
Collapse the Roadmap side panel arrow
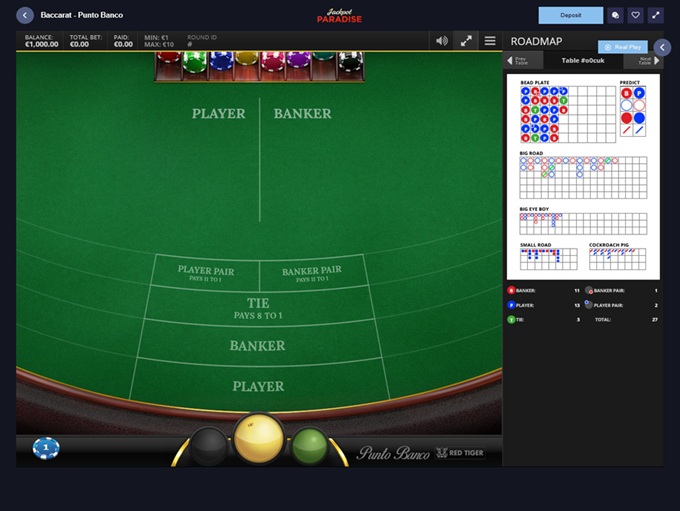[662, 47]
